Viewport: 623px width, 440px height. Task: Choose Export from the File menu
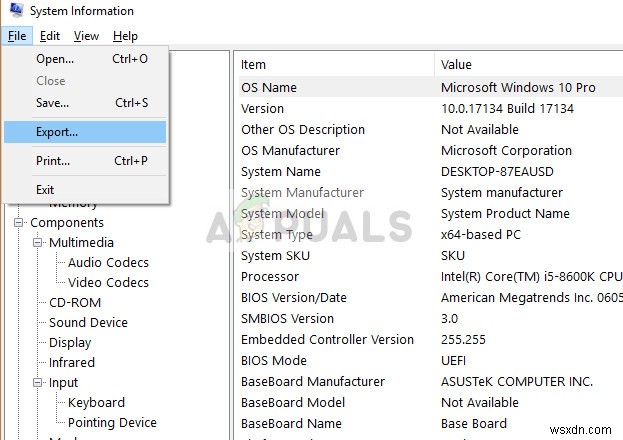[57, 131]
